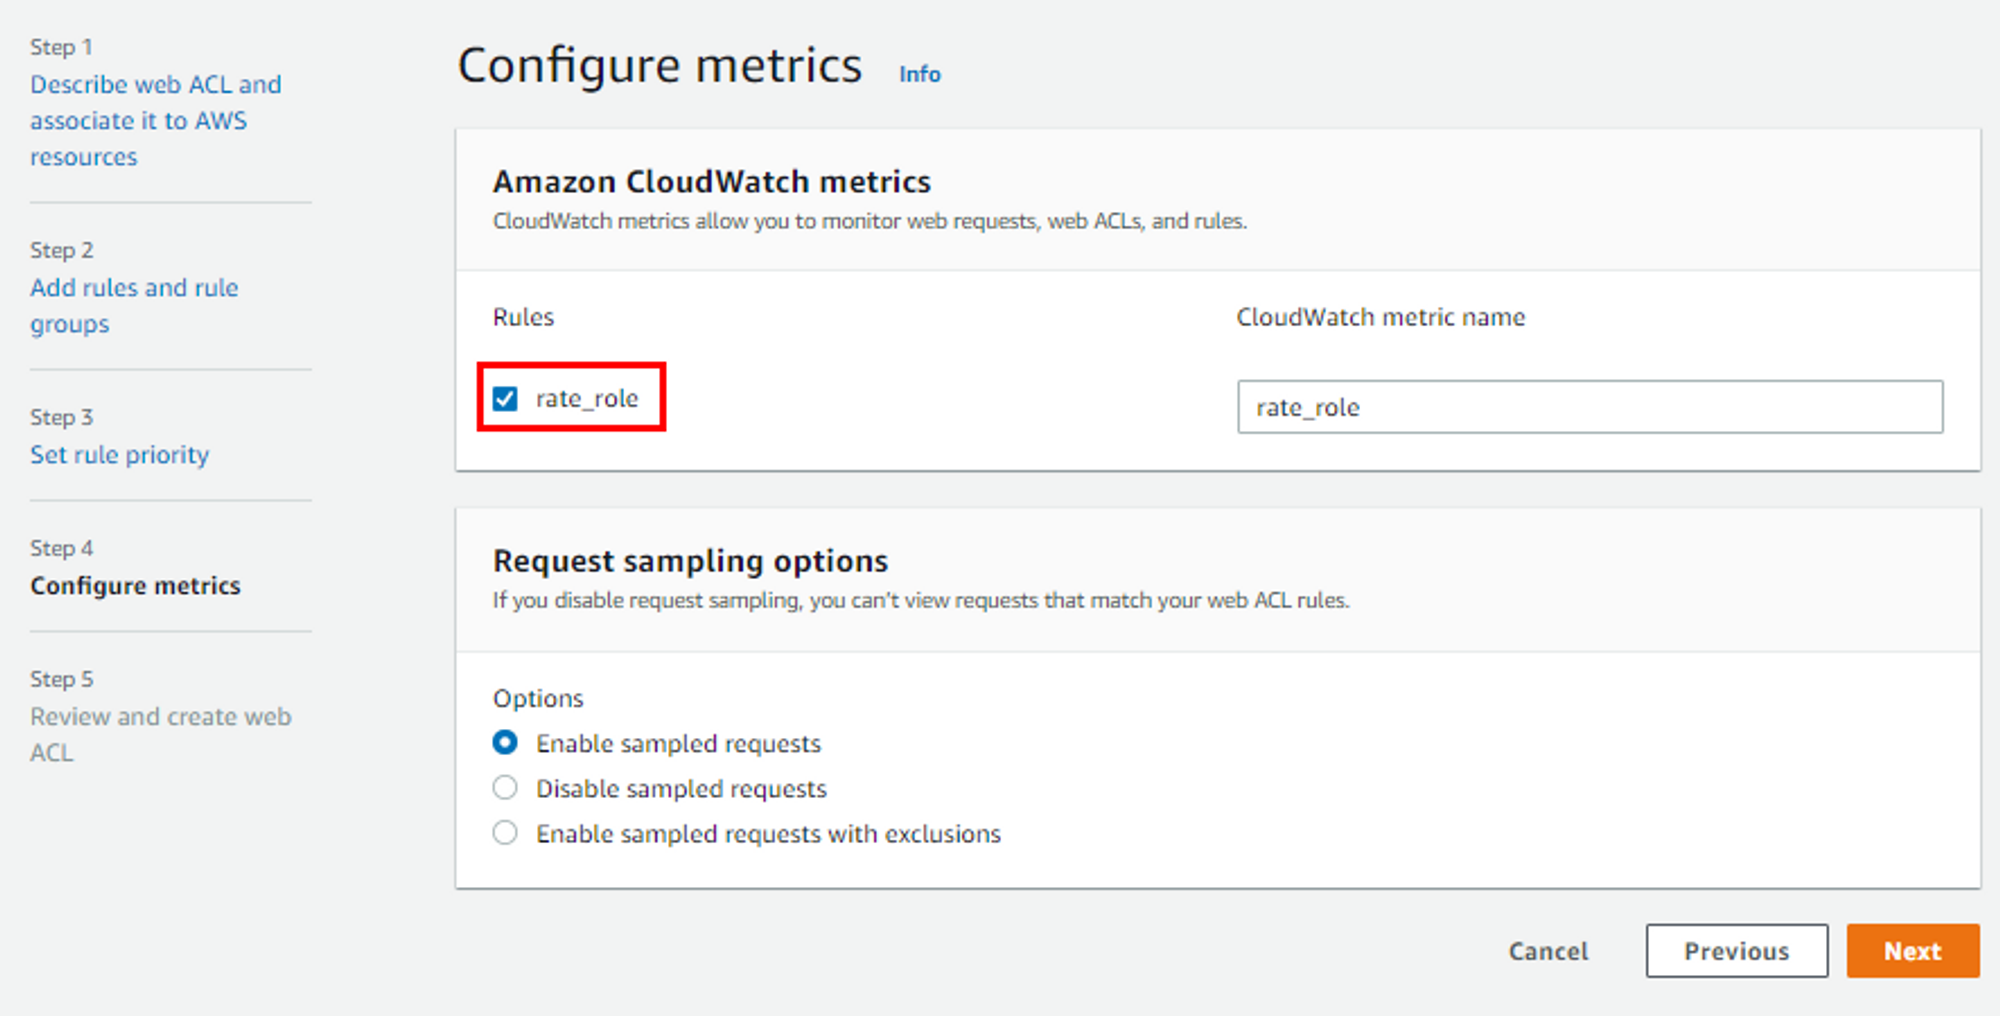This screenshot has width=2000, height=1016.
Task: Uncheck the rate_role rule checkbox
Action: (505, 399)
